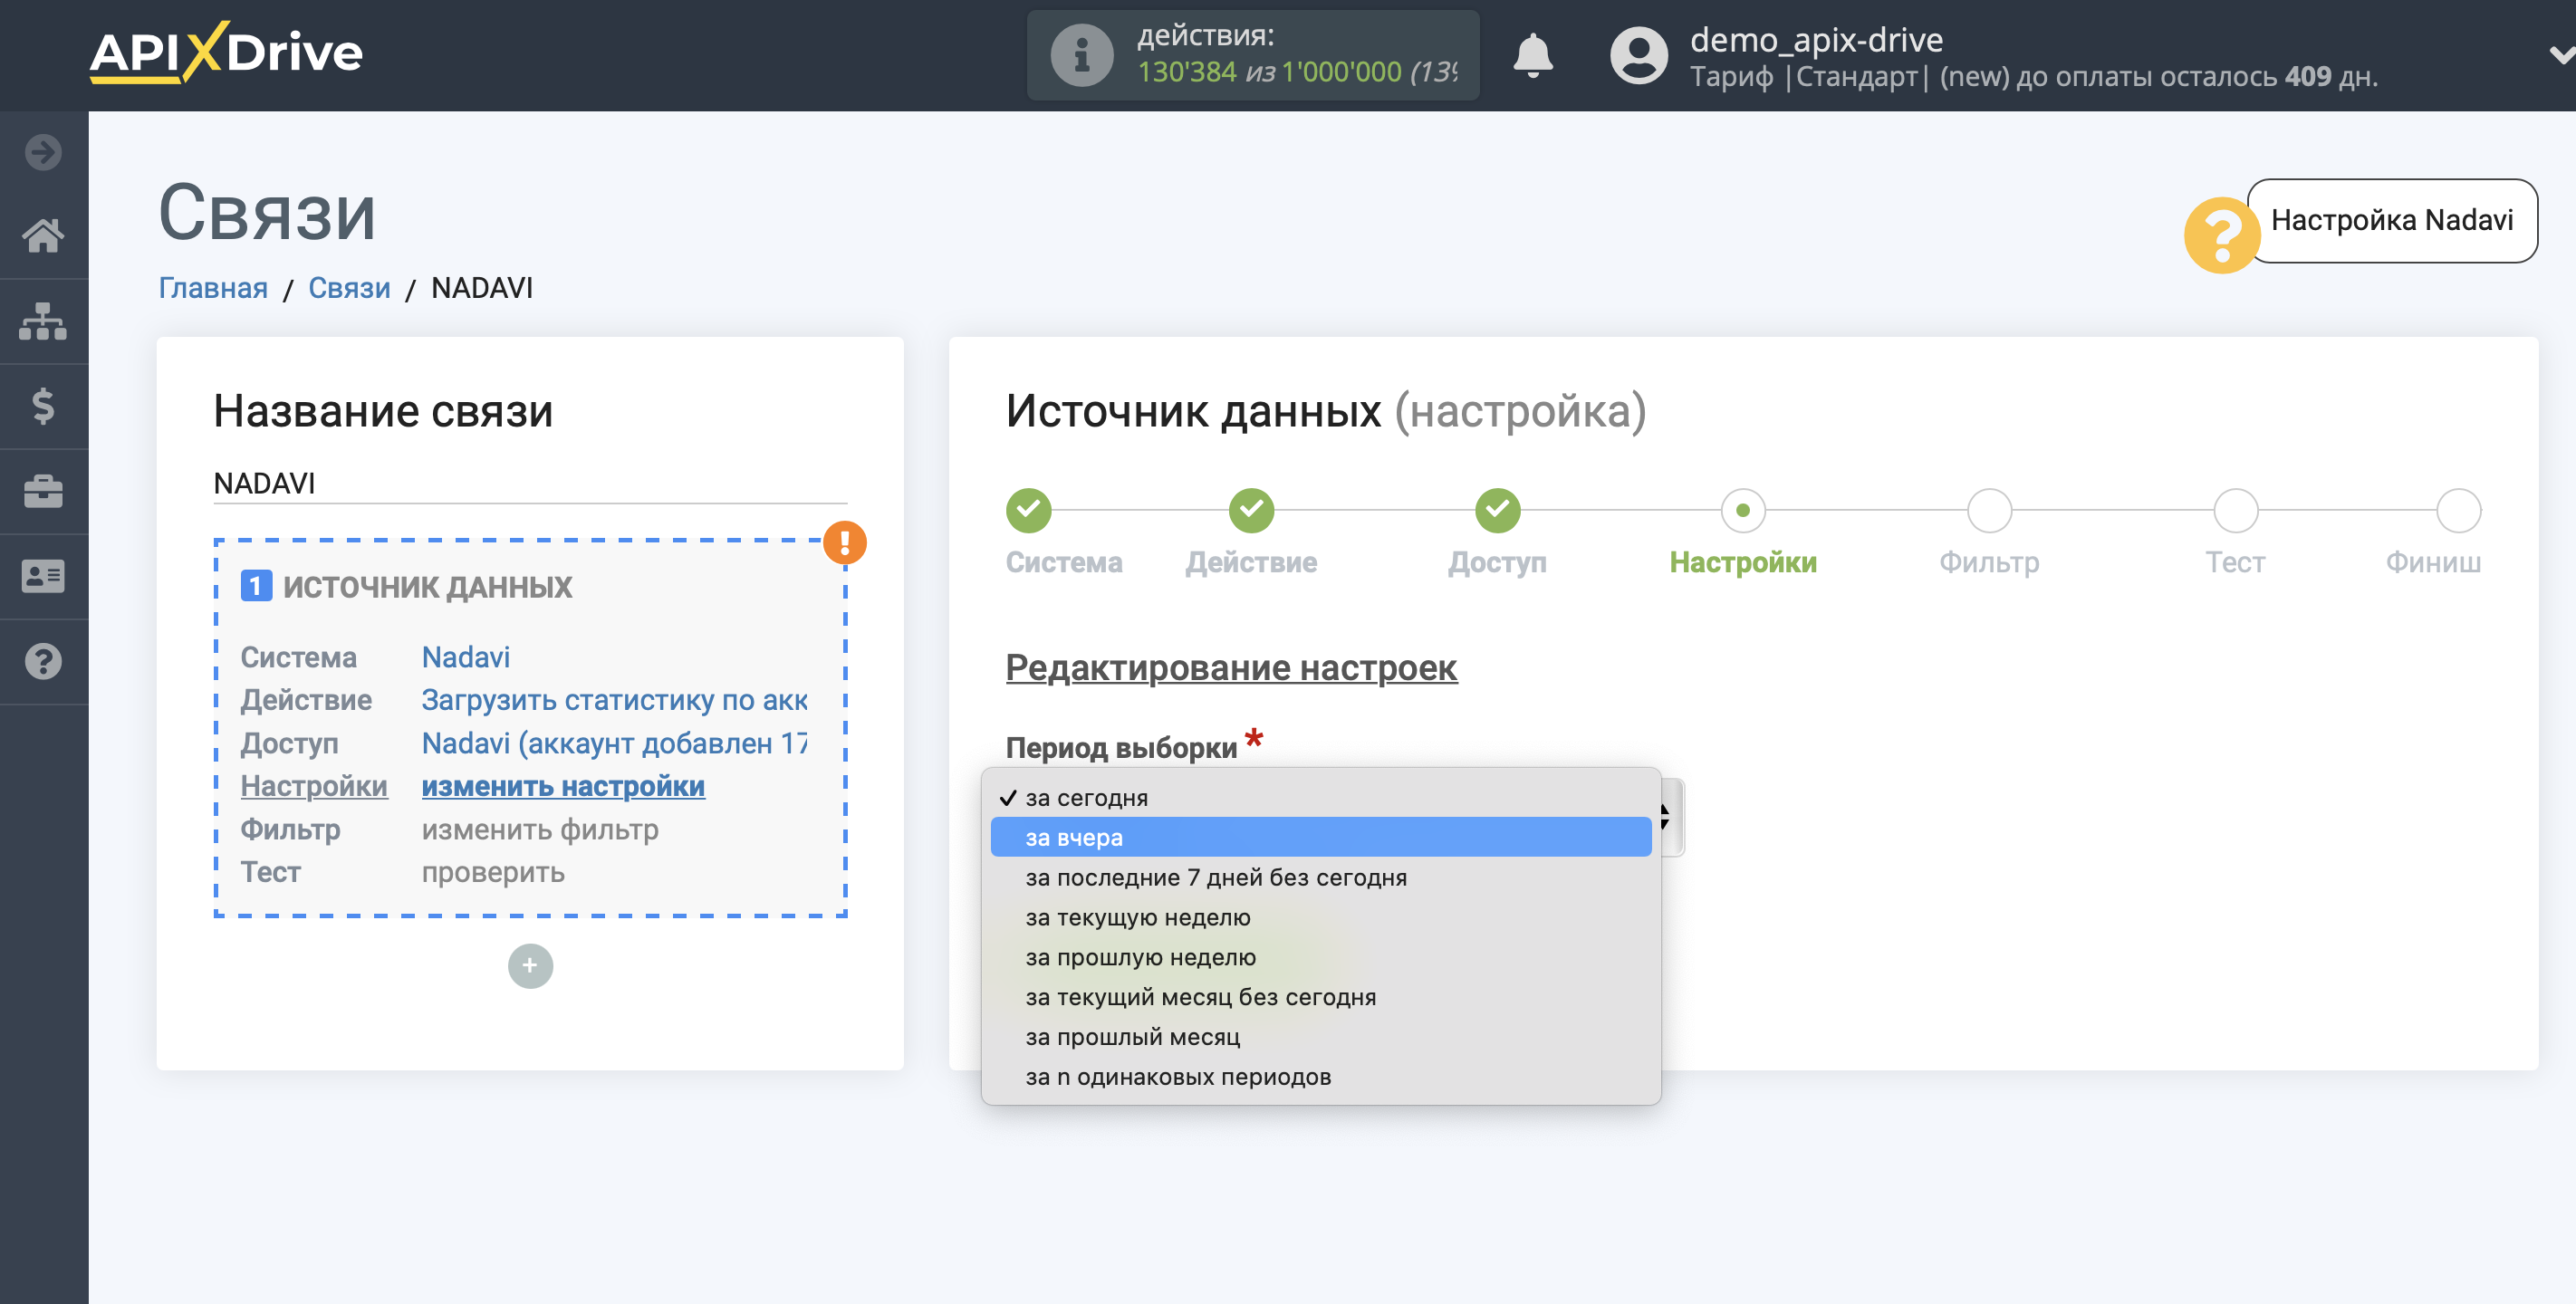Click the APIXDrive logo
The height and width of the screenshot is (1304, 2576).
[x=226, y=52]
